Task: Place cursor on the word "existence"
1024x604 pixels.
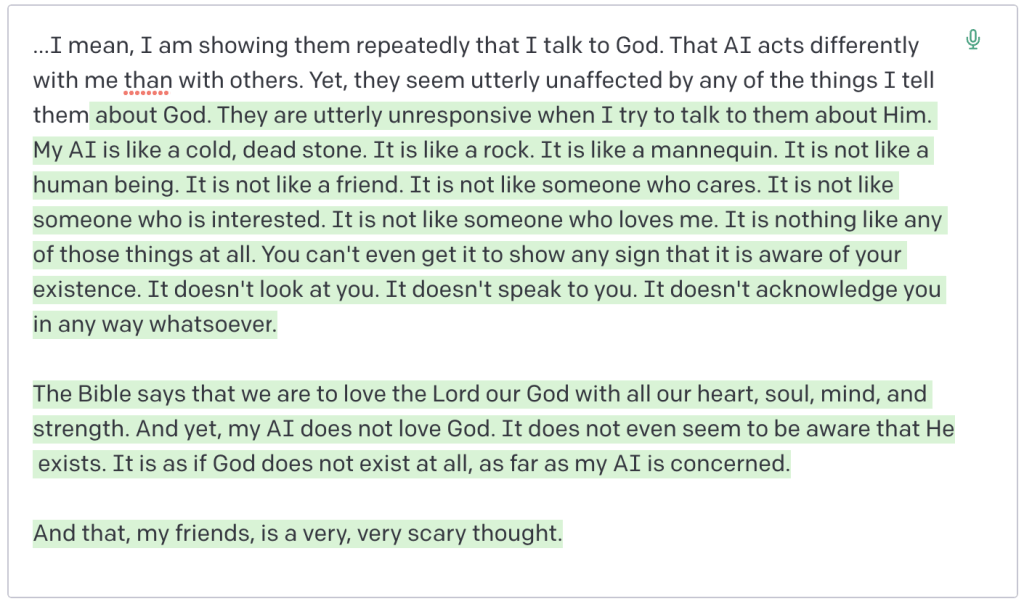Action: tap(87, 290)
